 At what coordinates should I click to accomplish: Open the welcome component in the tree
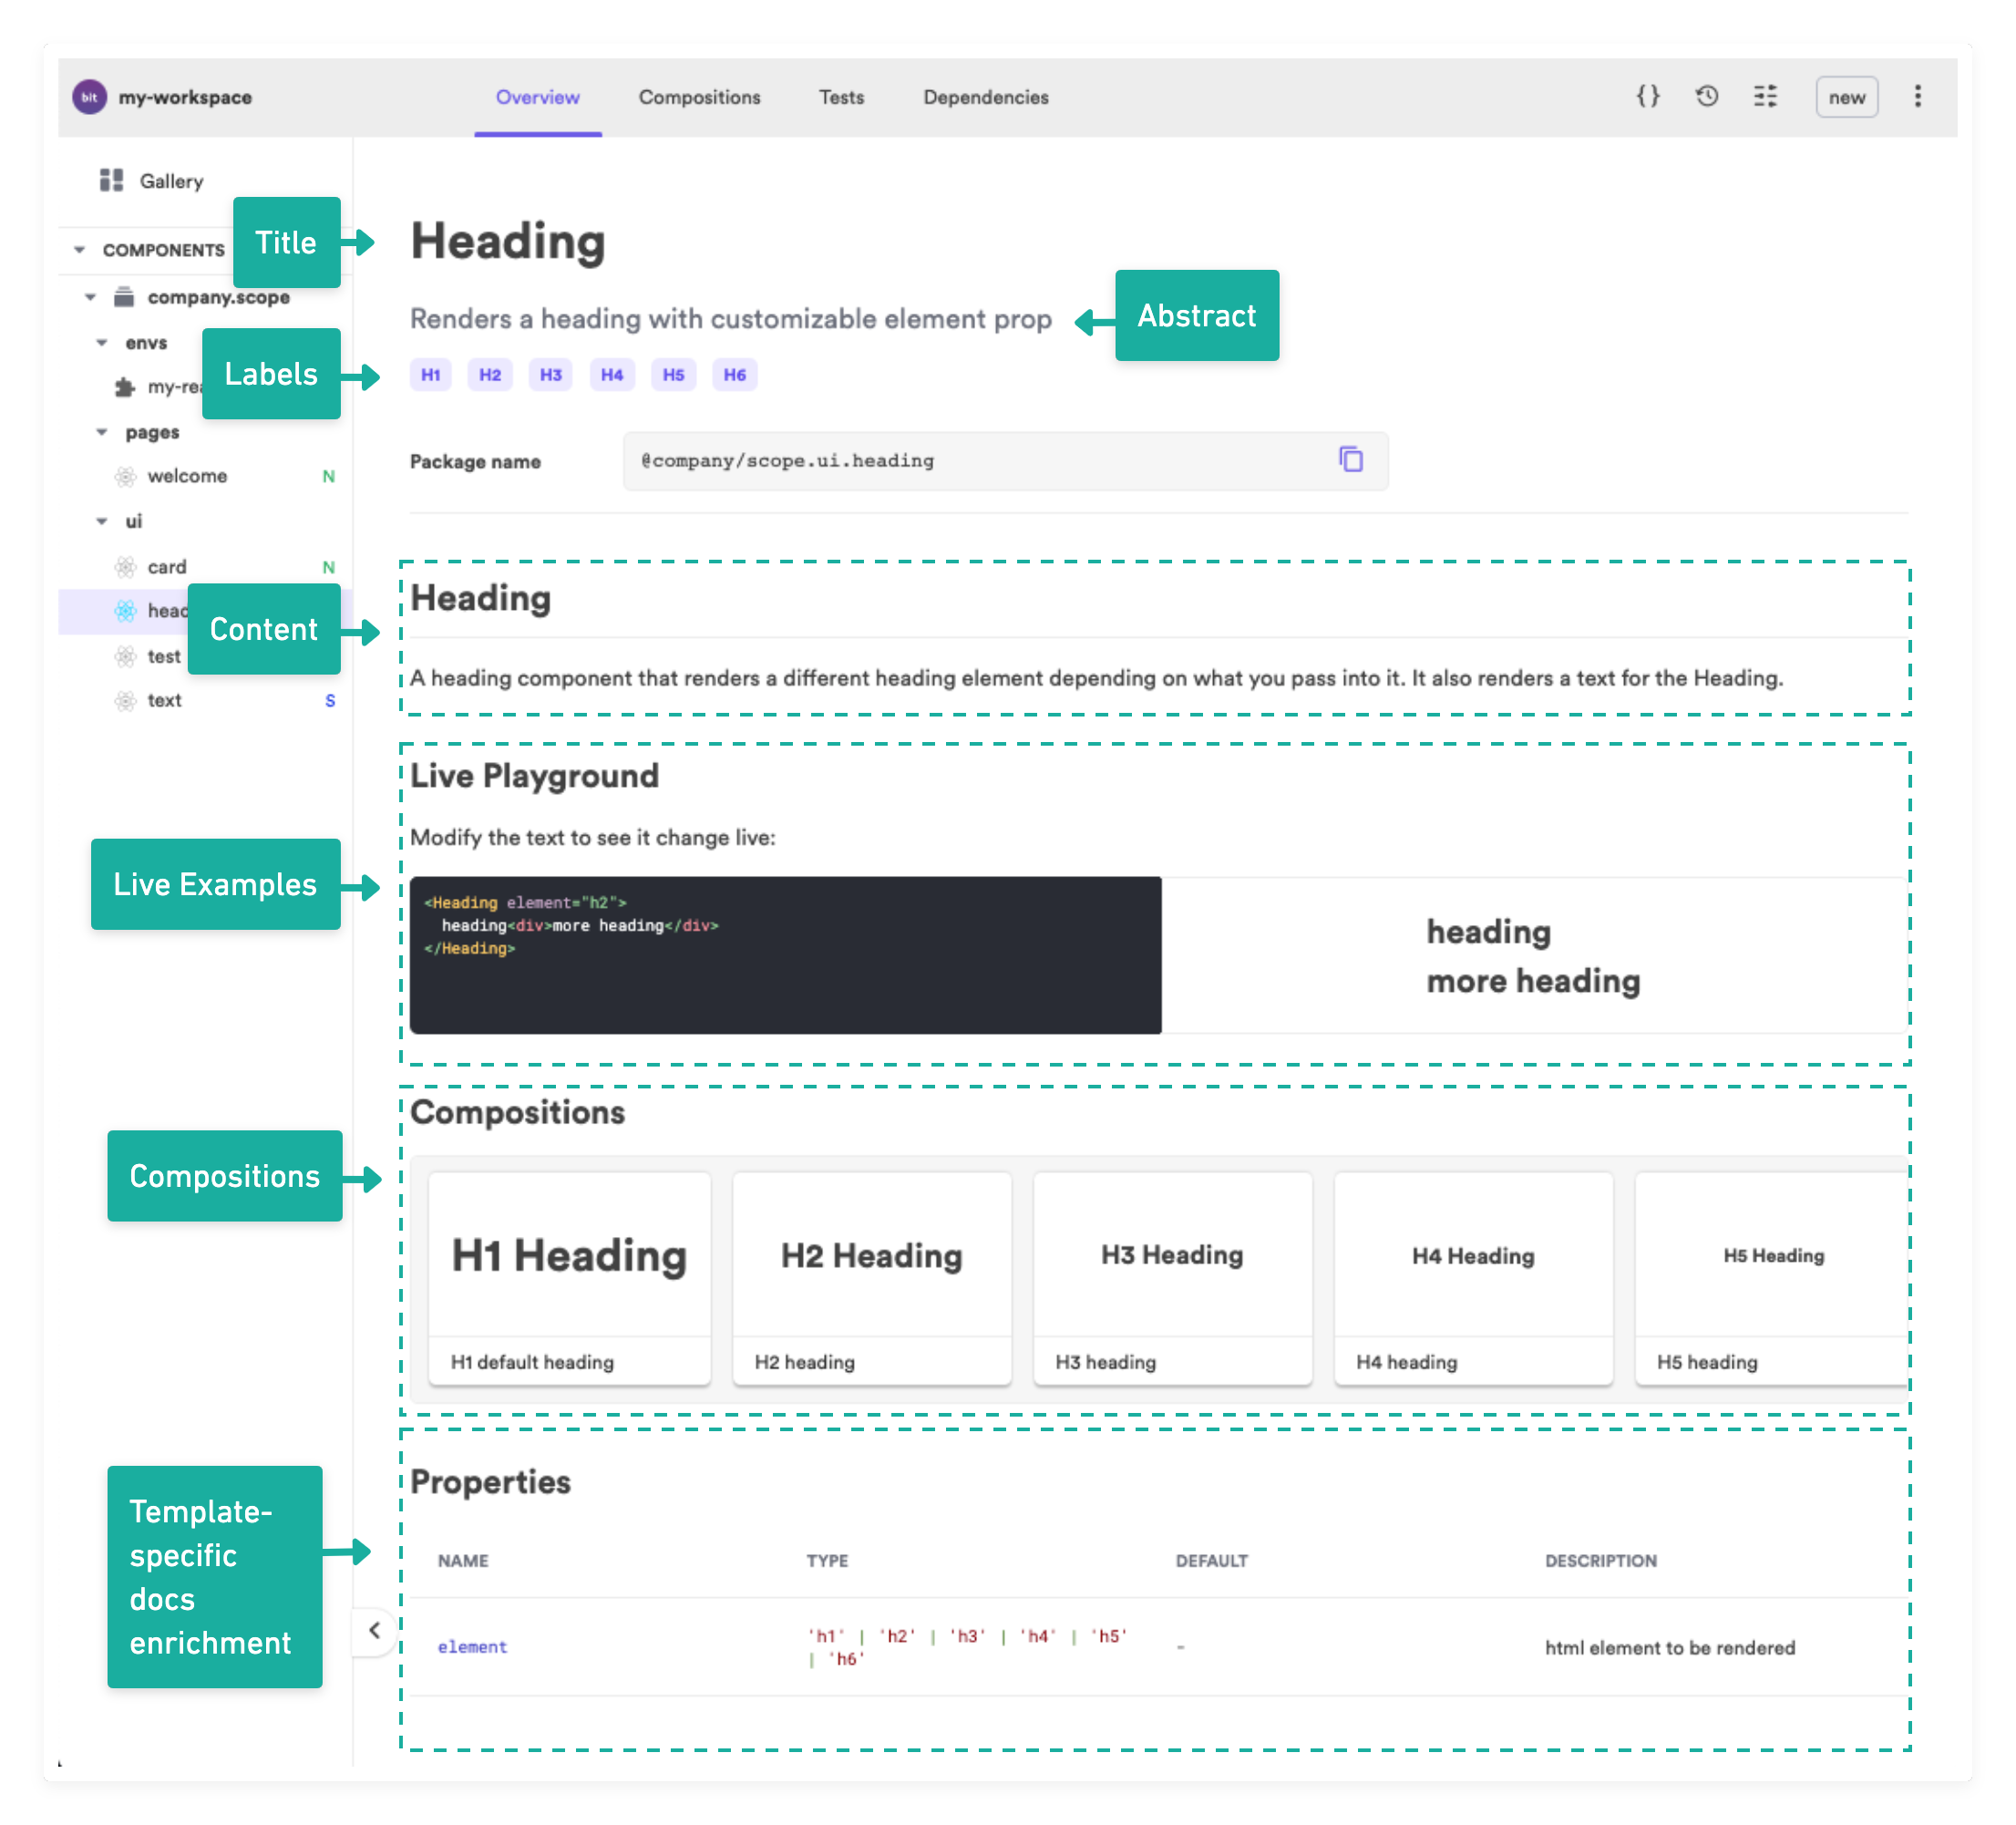[x=187, y=476]
